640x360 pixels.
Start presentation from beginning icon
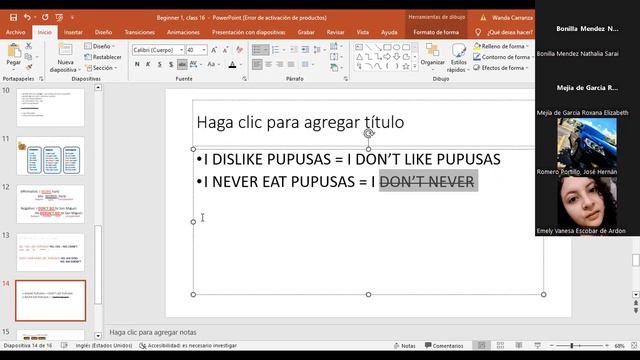point(59,17)
